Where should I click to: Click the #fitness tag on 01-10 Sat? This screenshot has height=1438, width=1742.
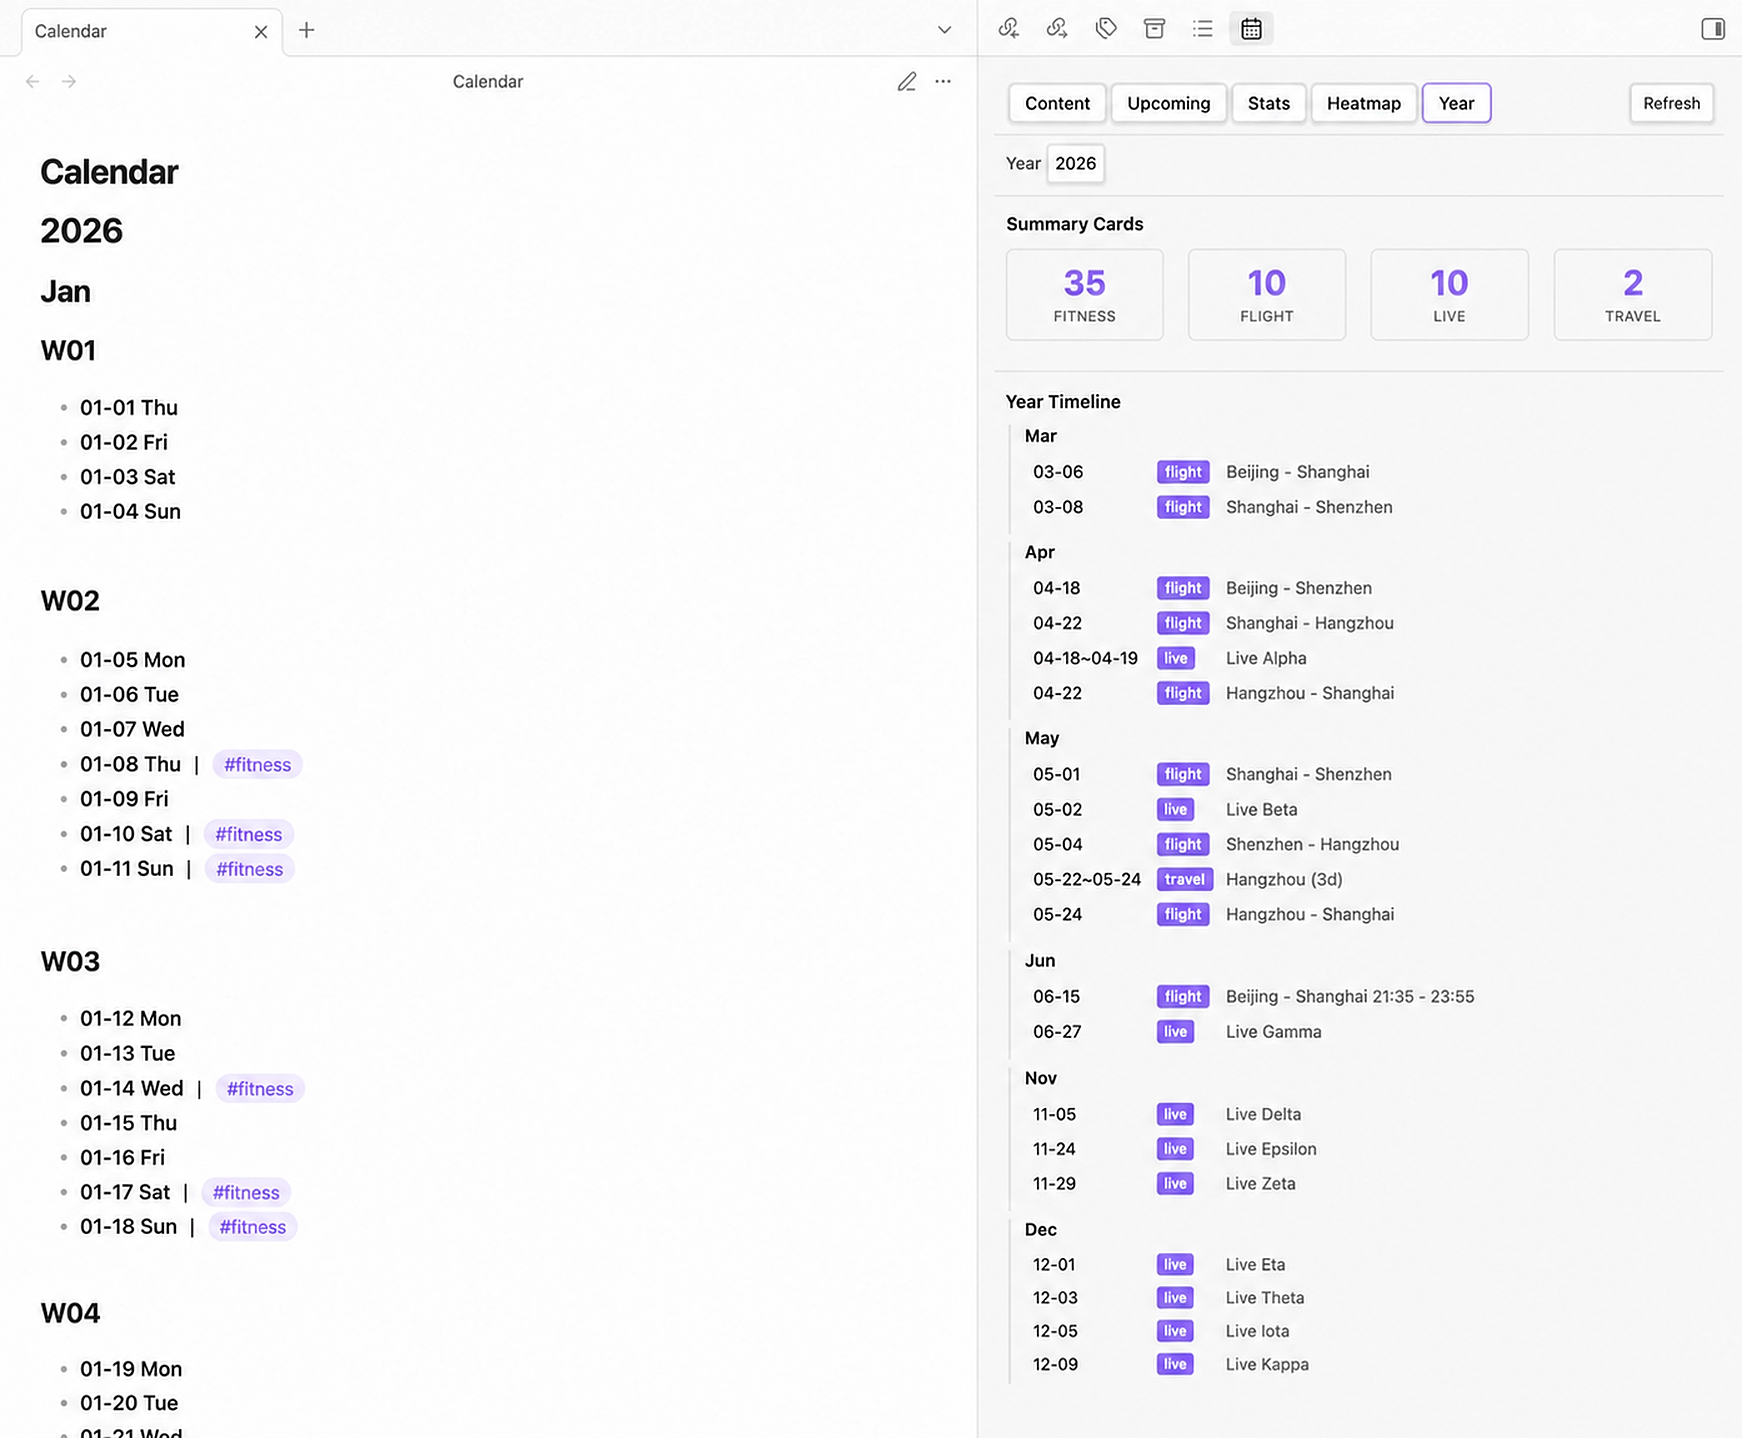[248, 834]
